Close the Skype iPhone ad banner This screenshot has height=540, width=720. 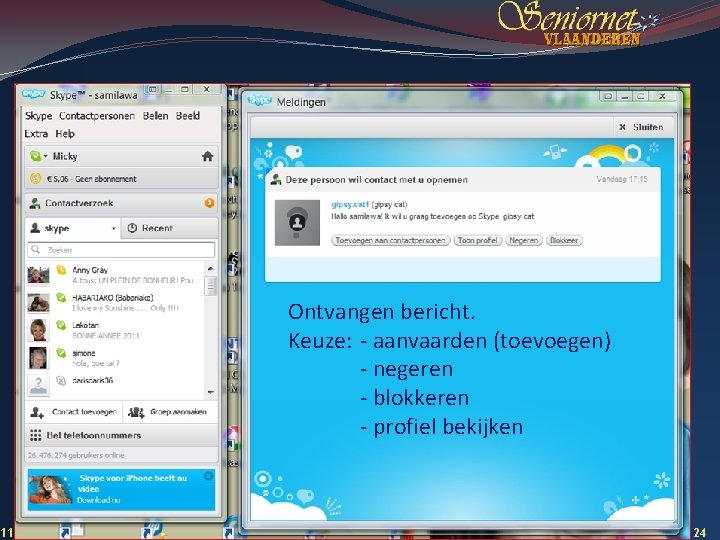point(208,476)
